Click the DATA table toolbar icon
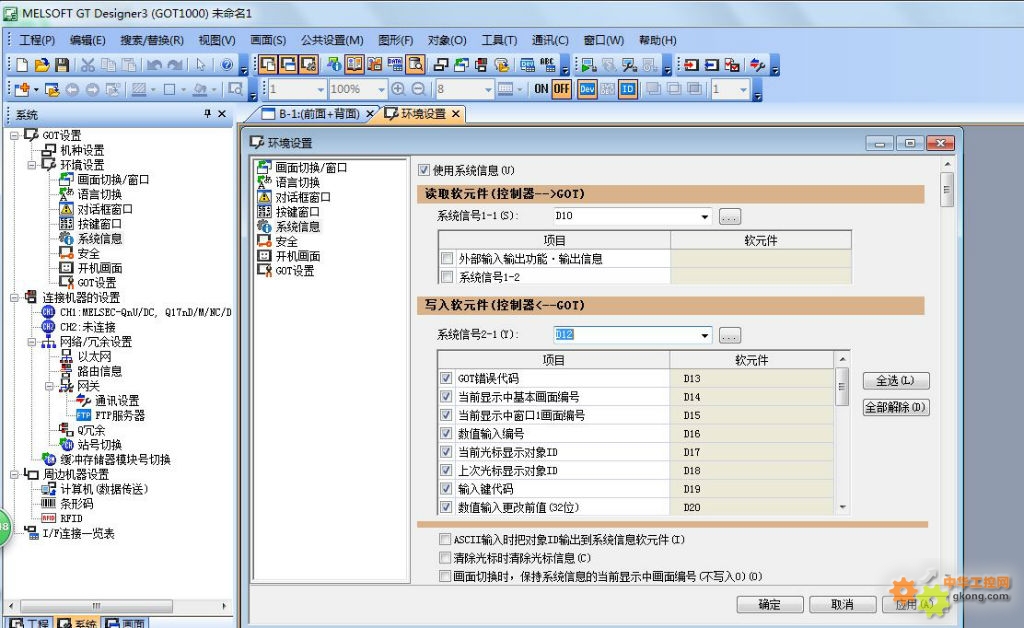The image size is (1024, 628). (x=394, y=65)
